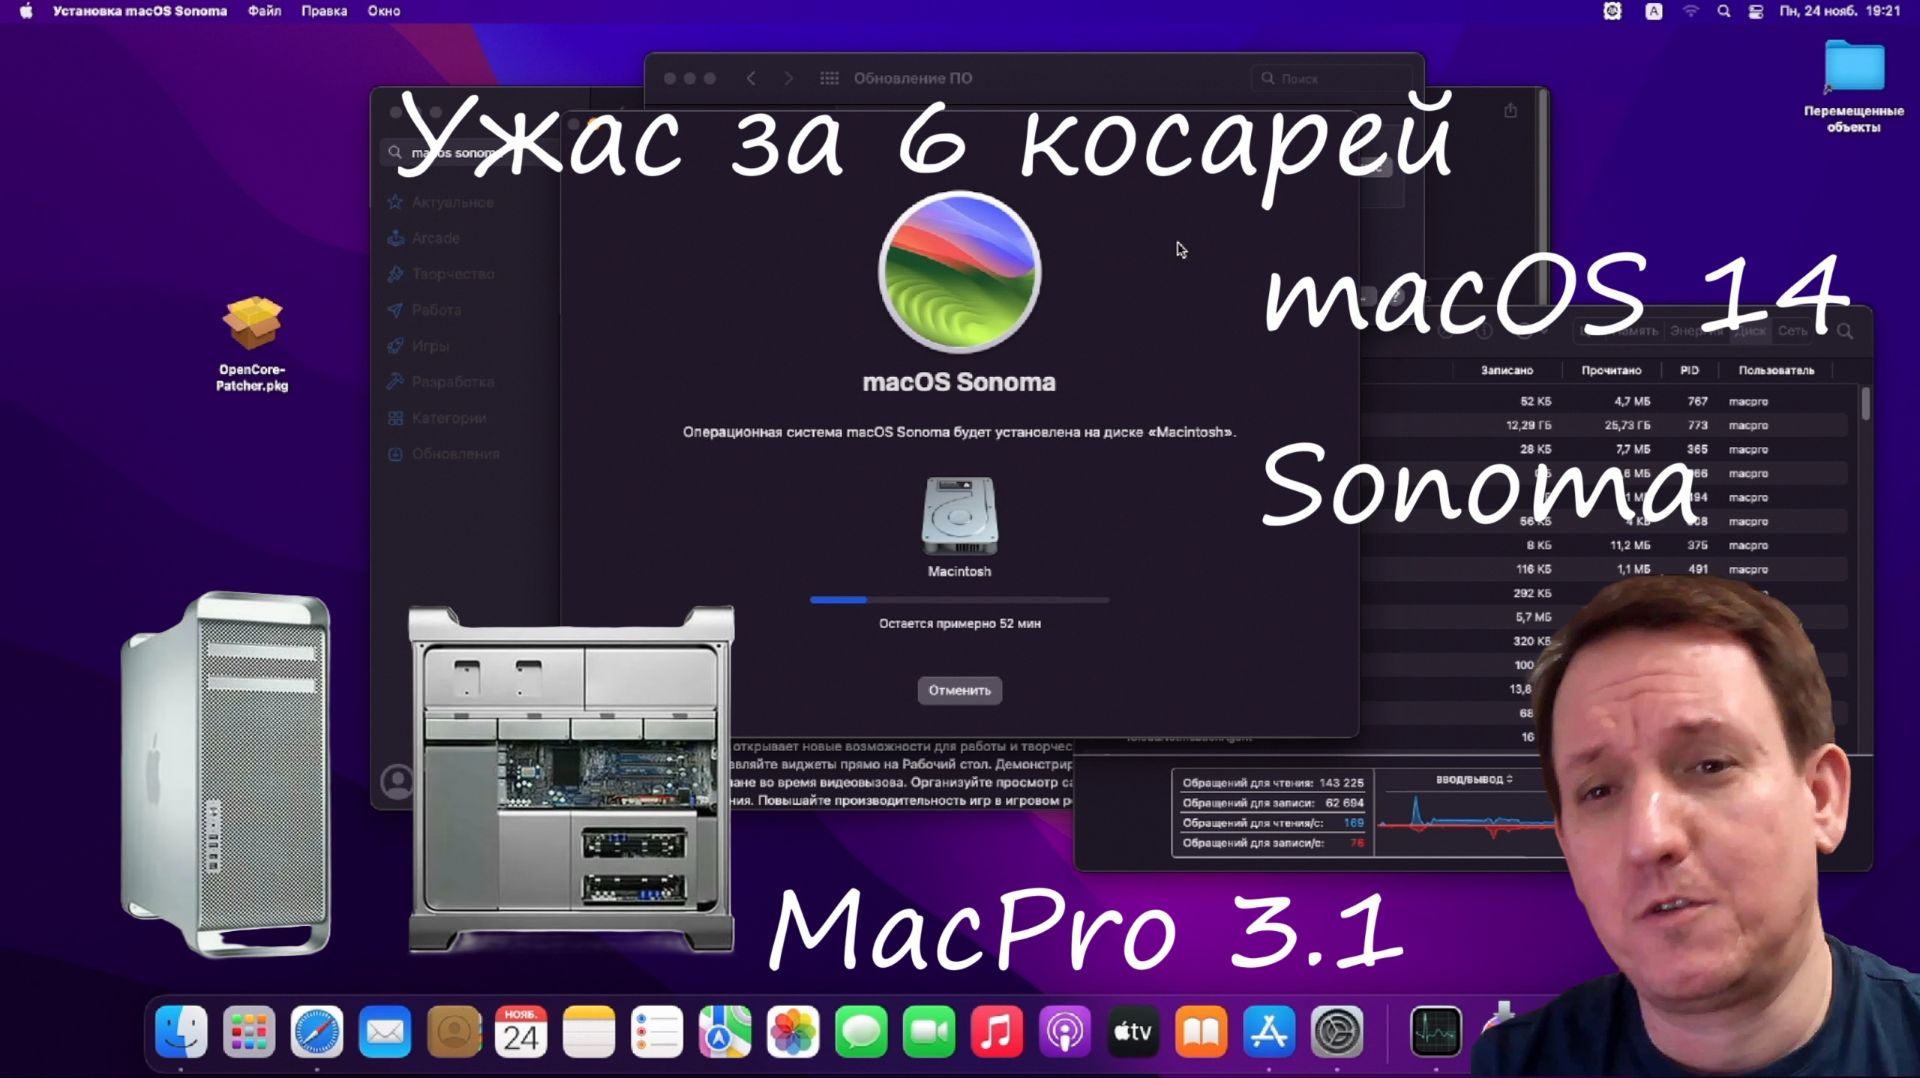Image resolution: width=1920 pixels, height=1078 pixels.
Task: Open the Файл menu
Action: tap(264, 11)
